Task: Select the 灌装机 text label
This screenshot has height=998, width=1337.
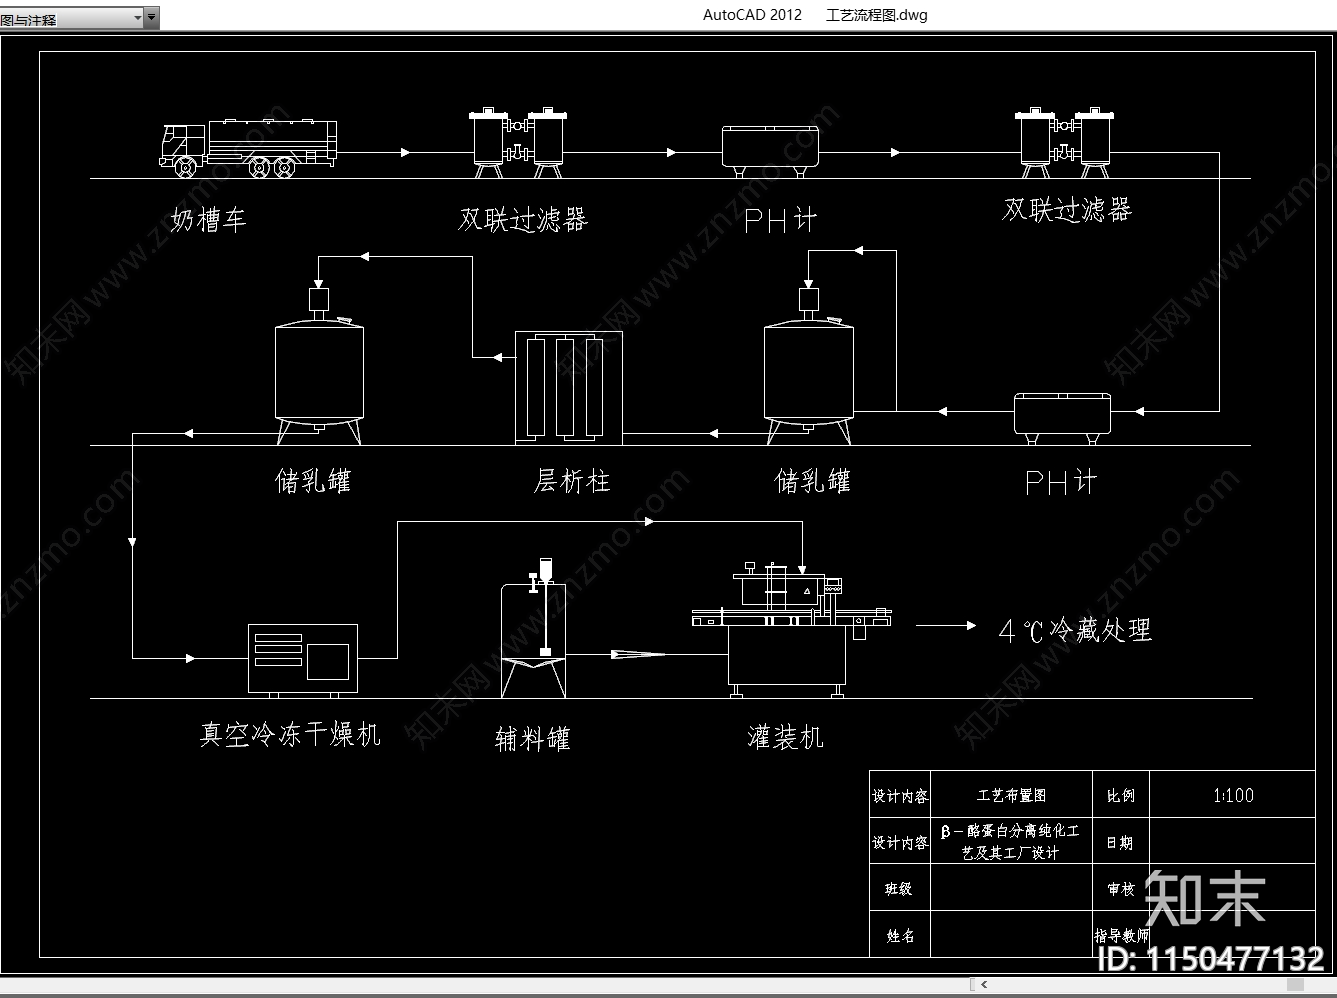Action: tap(785, 737)
